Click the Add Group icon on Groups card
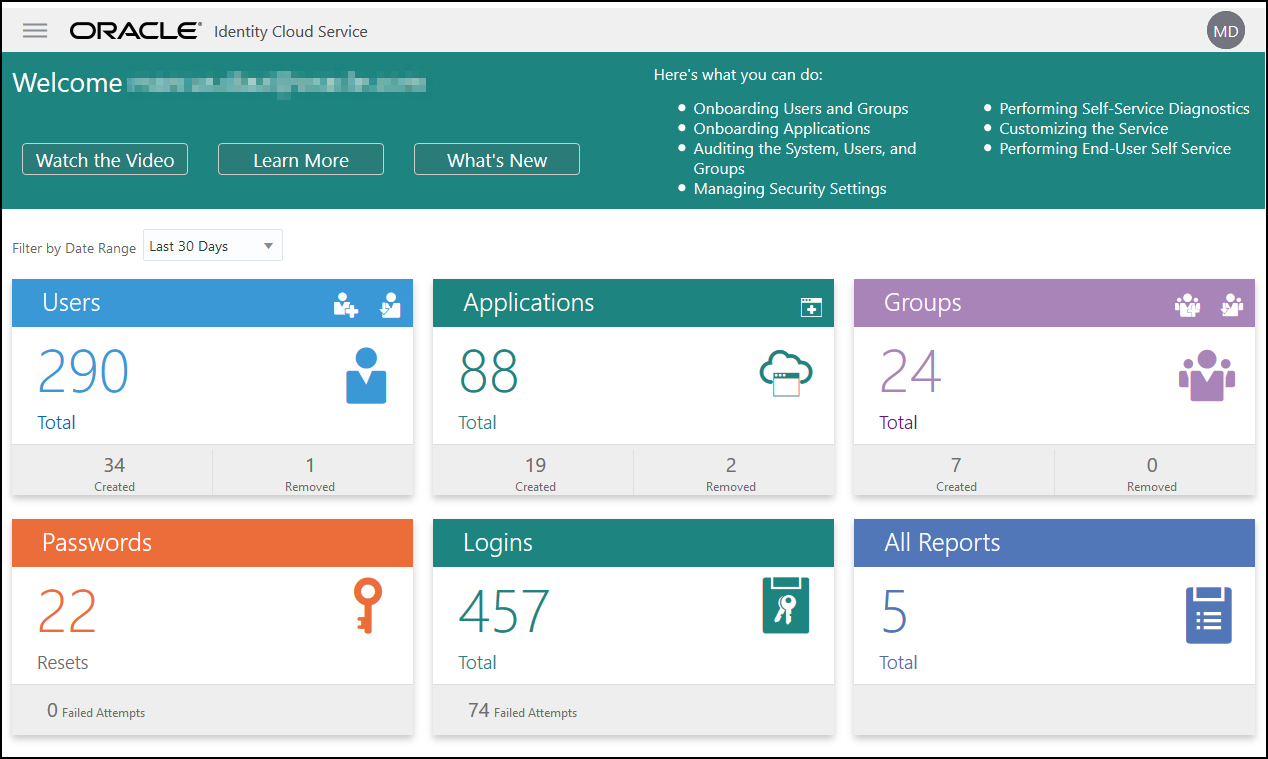 (x=1187, y=304)
